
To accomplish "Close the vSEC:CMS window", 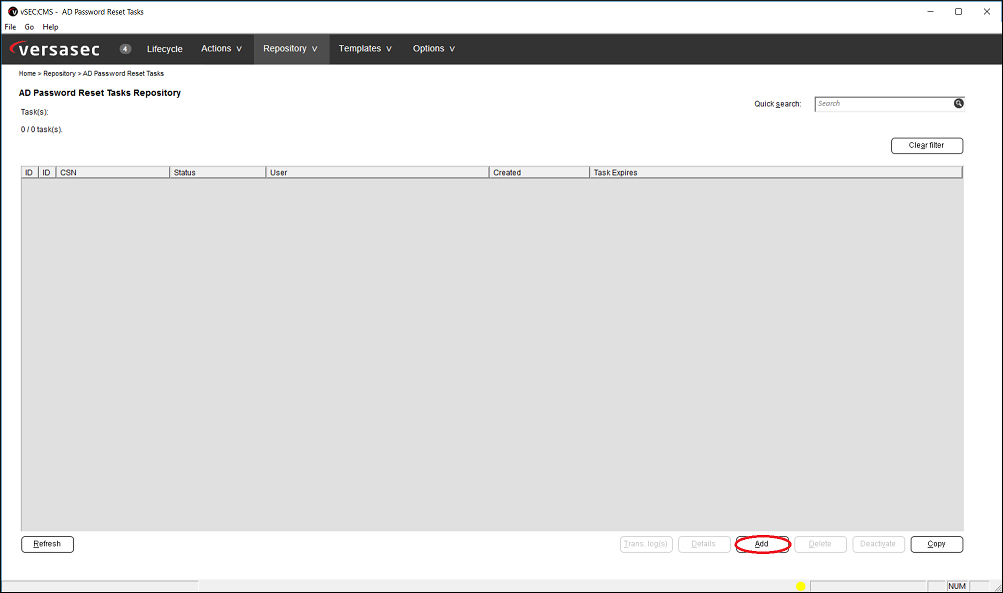I will [987, 12].
